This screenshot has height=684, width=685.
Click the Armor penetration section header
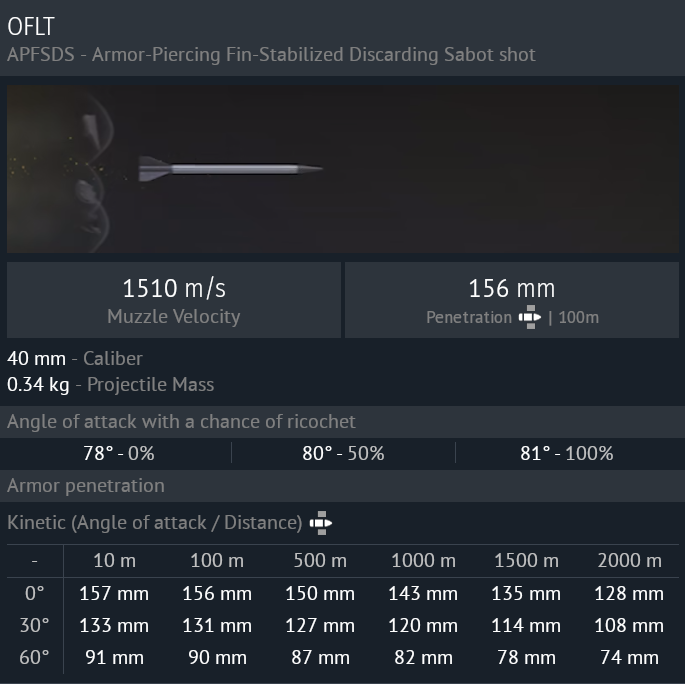(86, 485)
